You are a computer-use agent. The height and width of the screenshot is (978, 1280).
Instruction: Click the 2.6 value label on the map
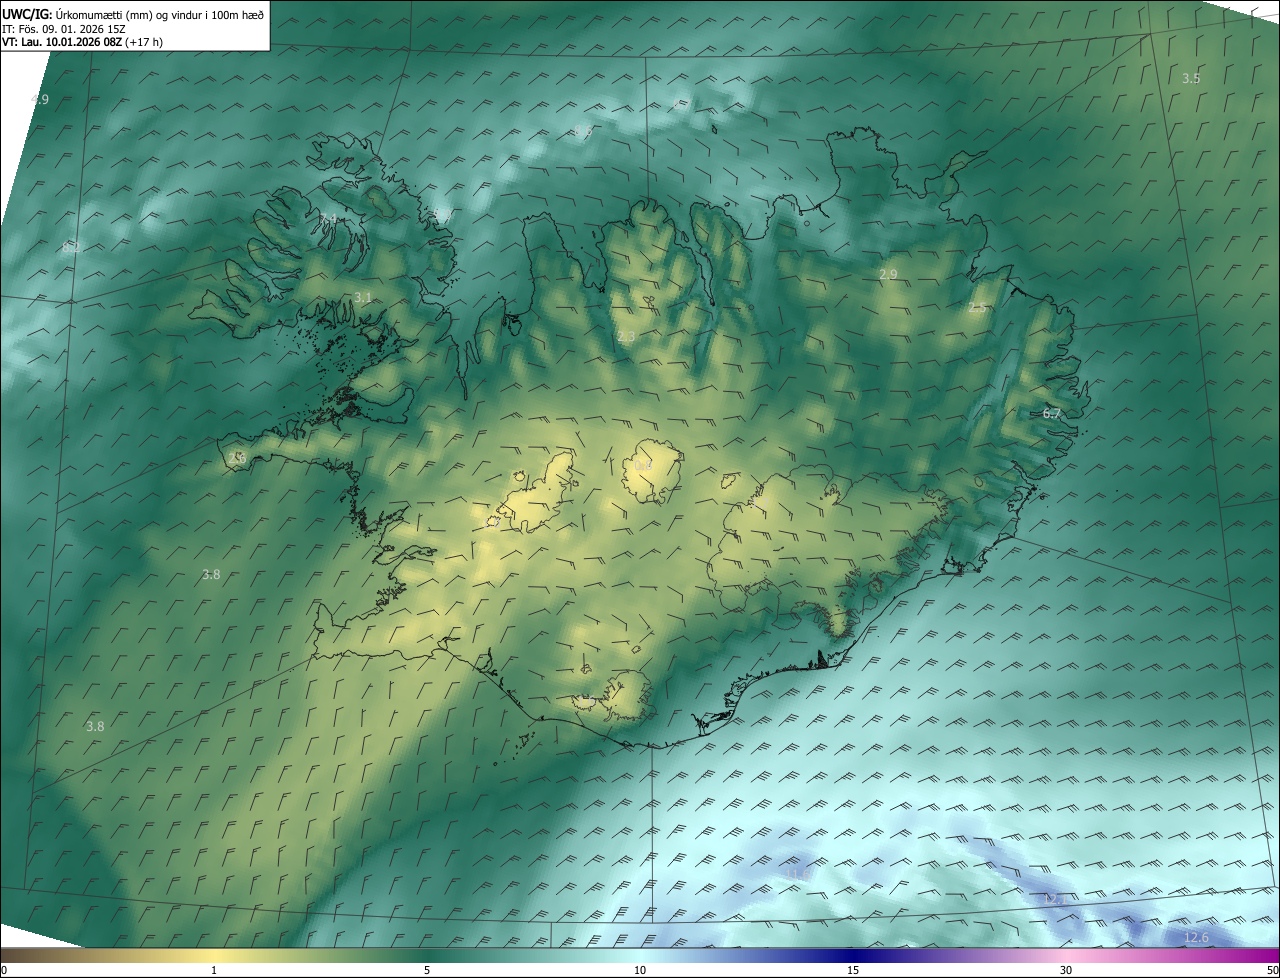pos(237,458)
